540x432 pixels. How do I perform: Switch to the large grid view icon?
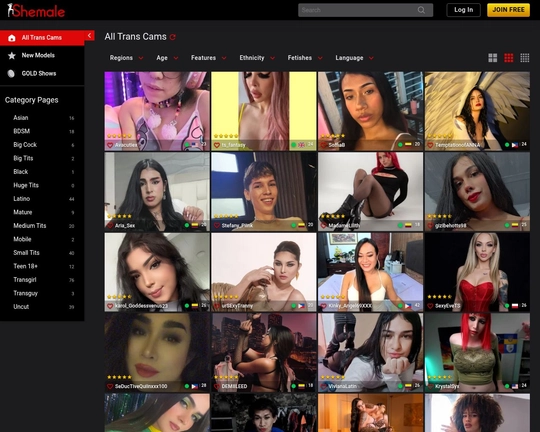click(492, 58)
